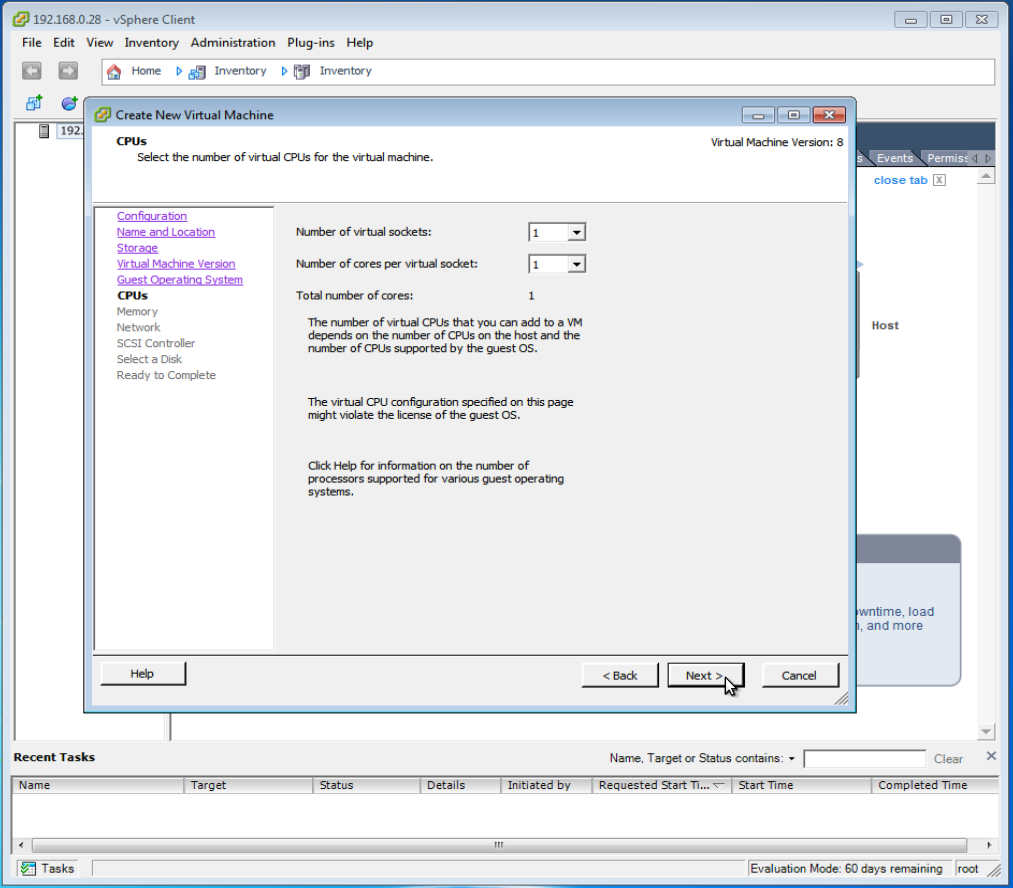Click the task filter text input field
This screenshot has width=1013, height=888.
[x=864, y=759]
